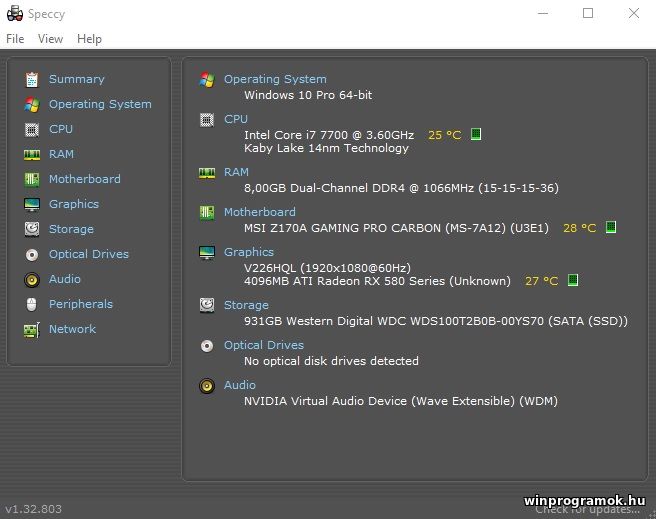Open the CPU heading link in summary
This screenshot has width=656, height=519.
click(236, 119)
